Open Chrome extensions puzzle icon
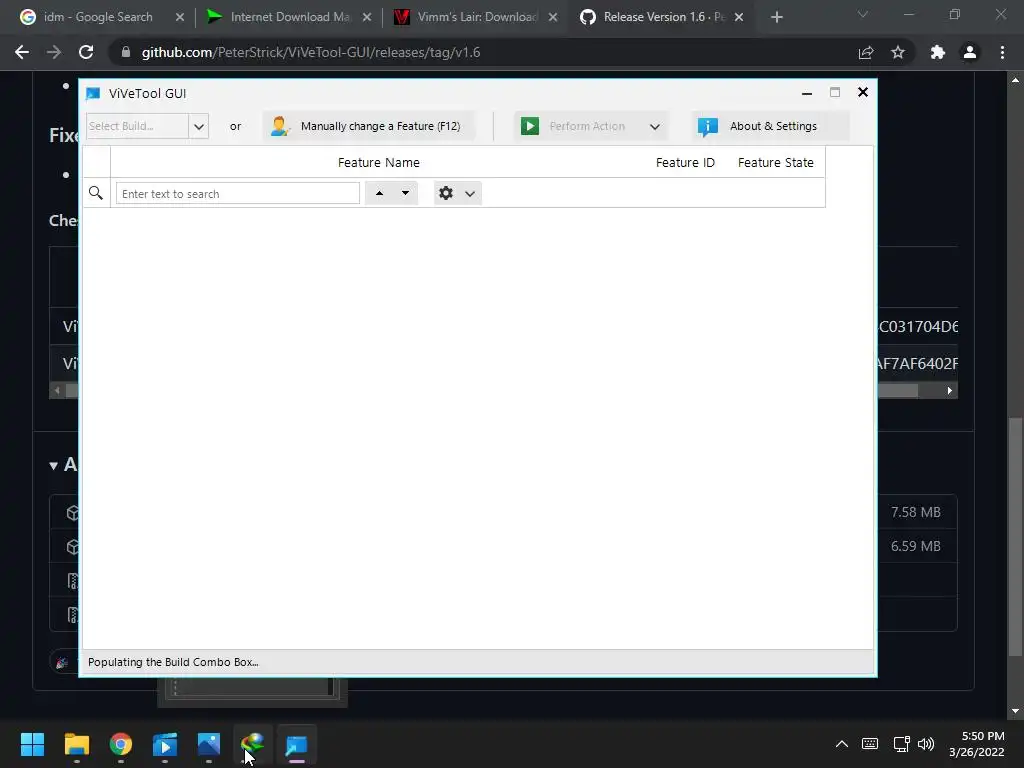The height and width of the screenshot is (768, 1024). click(938, 52)
